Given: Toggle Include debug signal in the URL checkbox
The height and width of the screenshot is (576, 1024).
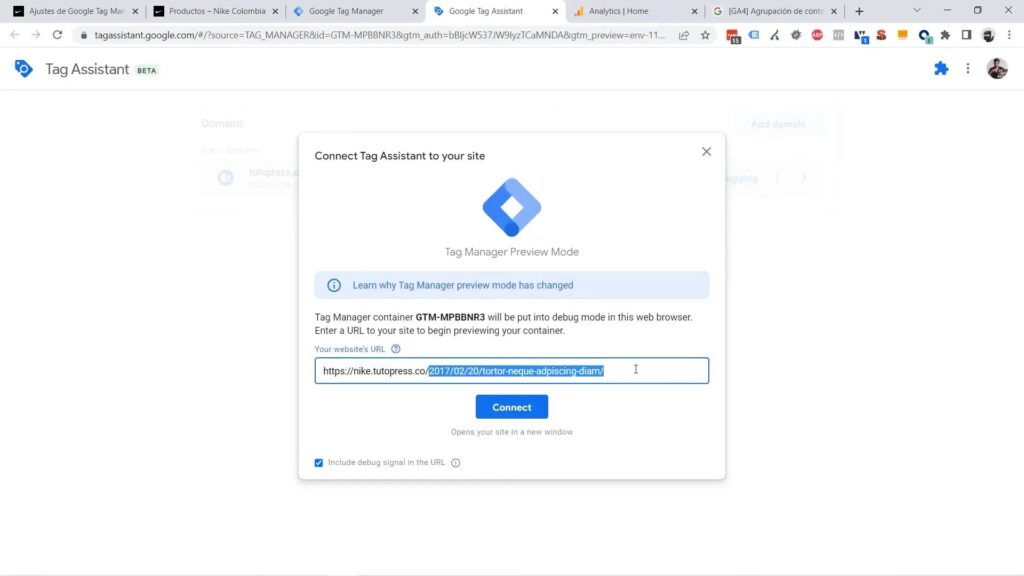Looking at the screenshot, I should pos(319,462).
